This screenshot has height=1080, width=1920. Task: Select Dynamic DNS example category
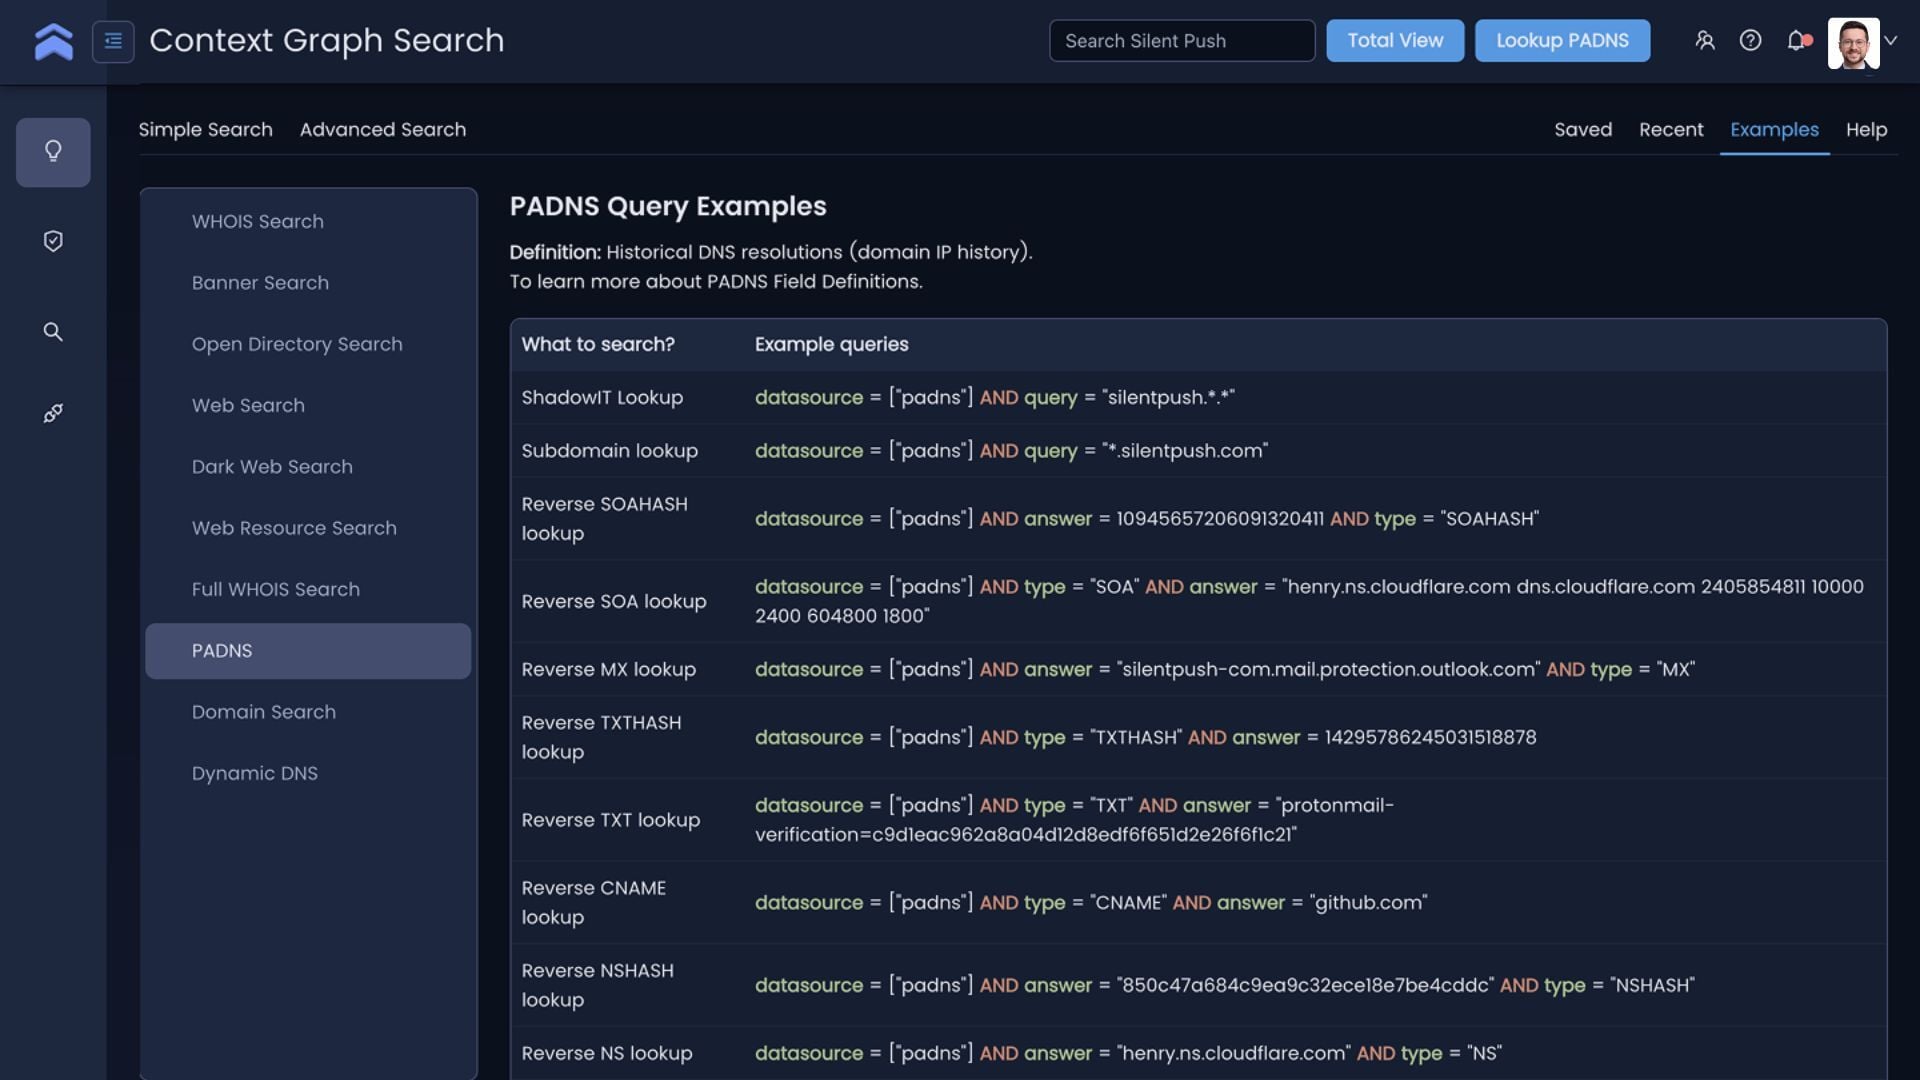308,774
